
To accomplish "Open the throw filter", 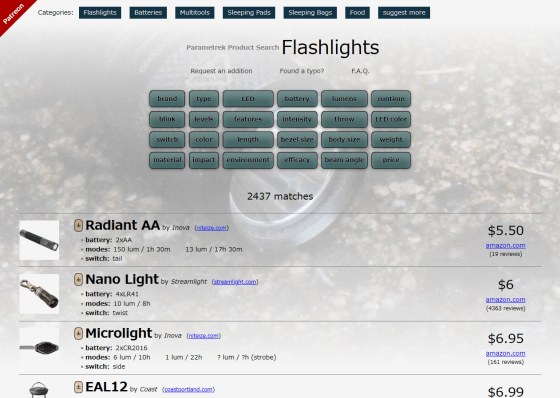I will click(344, 119).
